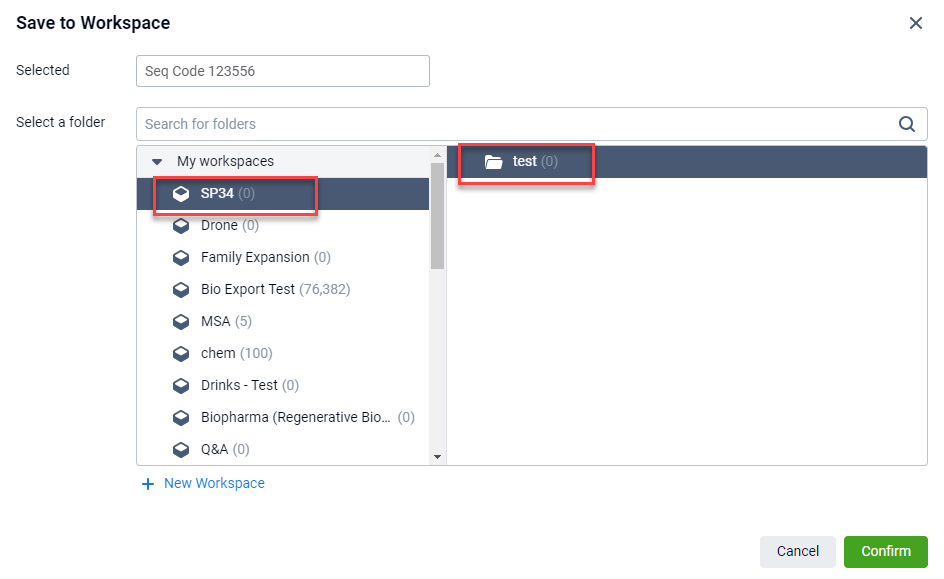Click the Drone workspace cube icon
The width and height of the screenshot is (944, 579).
(x=181, y=226)
